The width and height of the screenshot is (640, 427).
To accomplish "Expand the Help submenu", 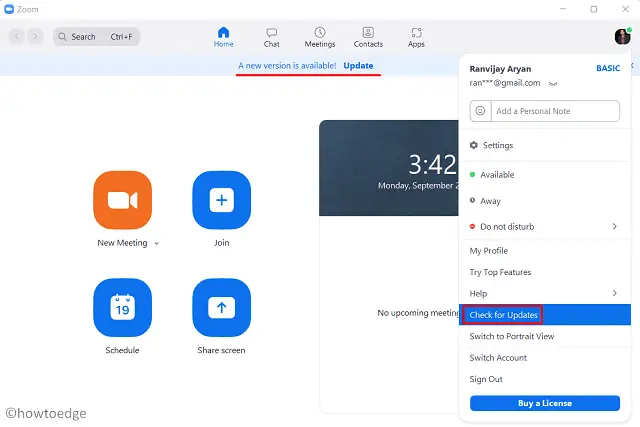I will 614,293.
